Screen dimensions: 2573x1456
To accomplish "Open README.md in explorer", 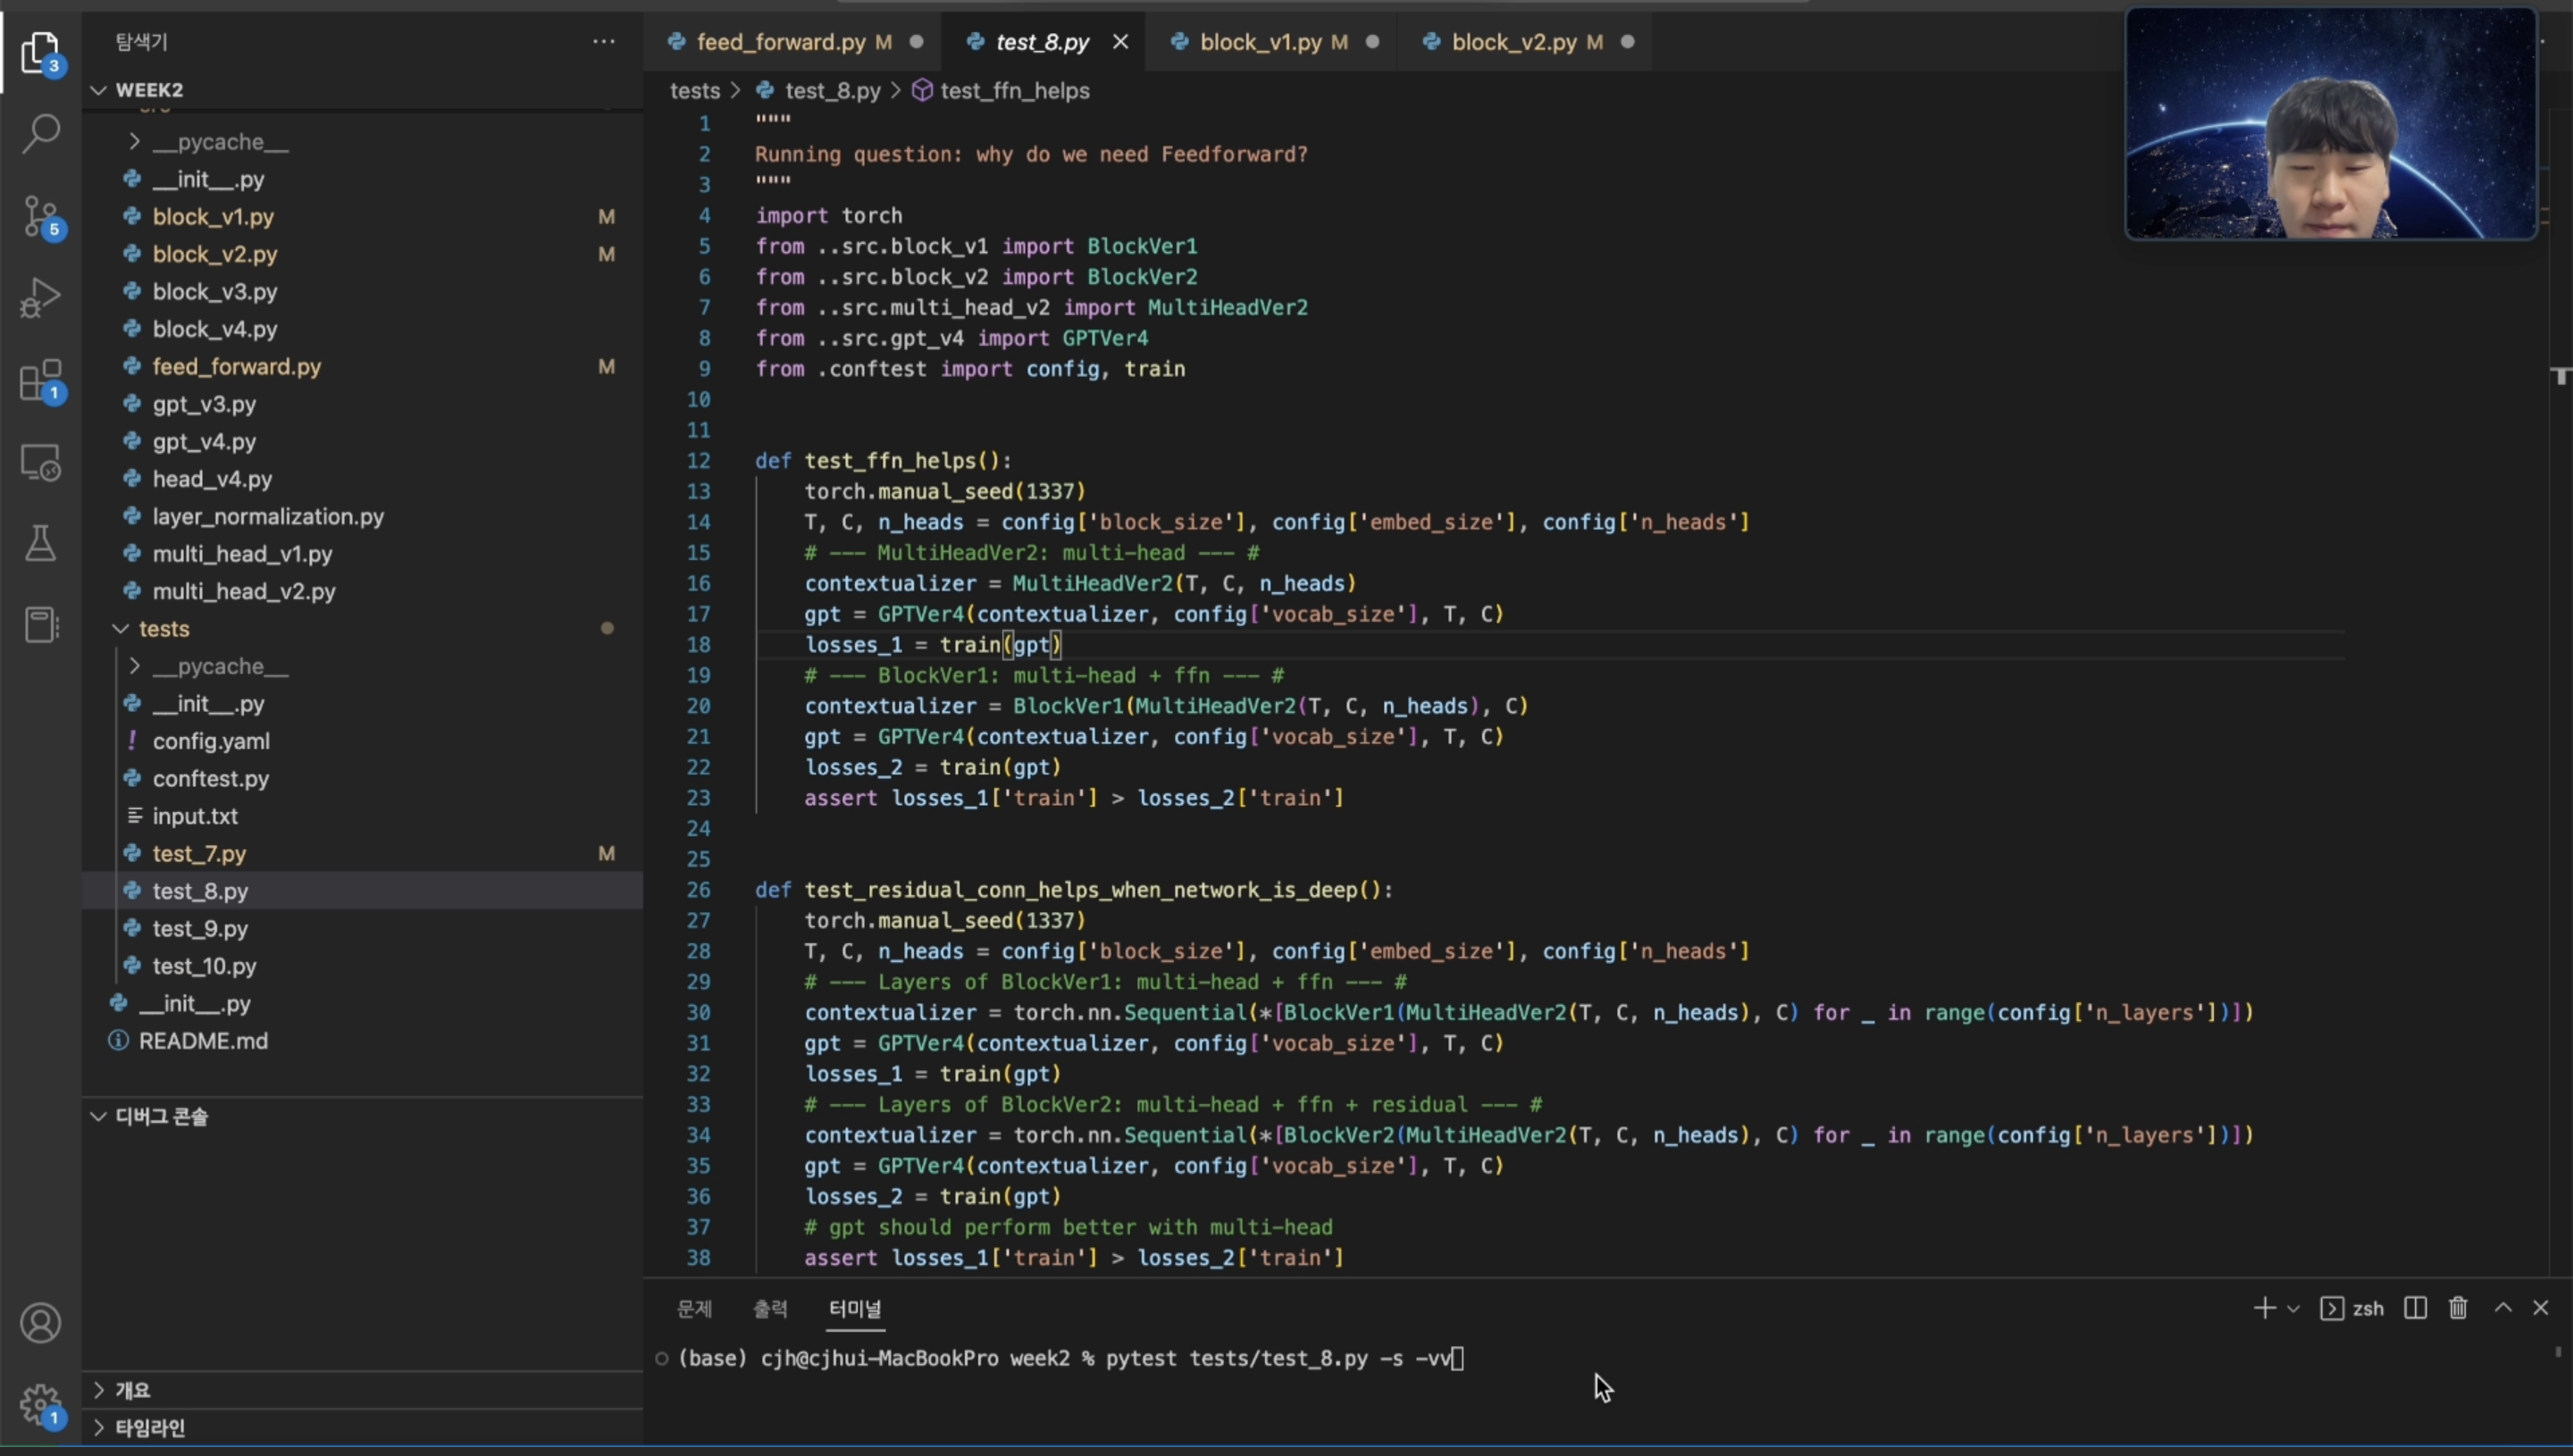I will (x=362, y=1041).
